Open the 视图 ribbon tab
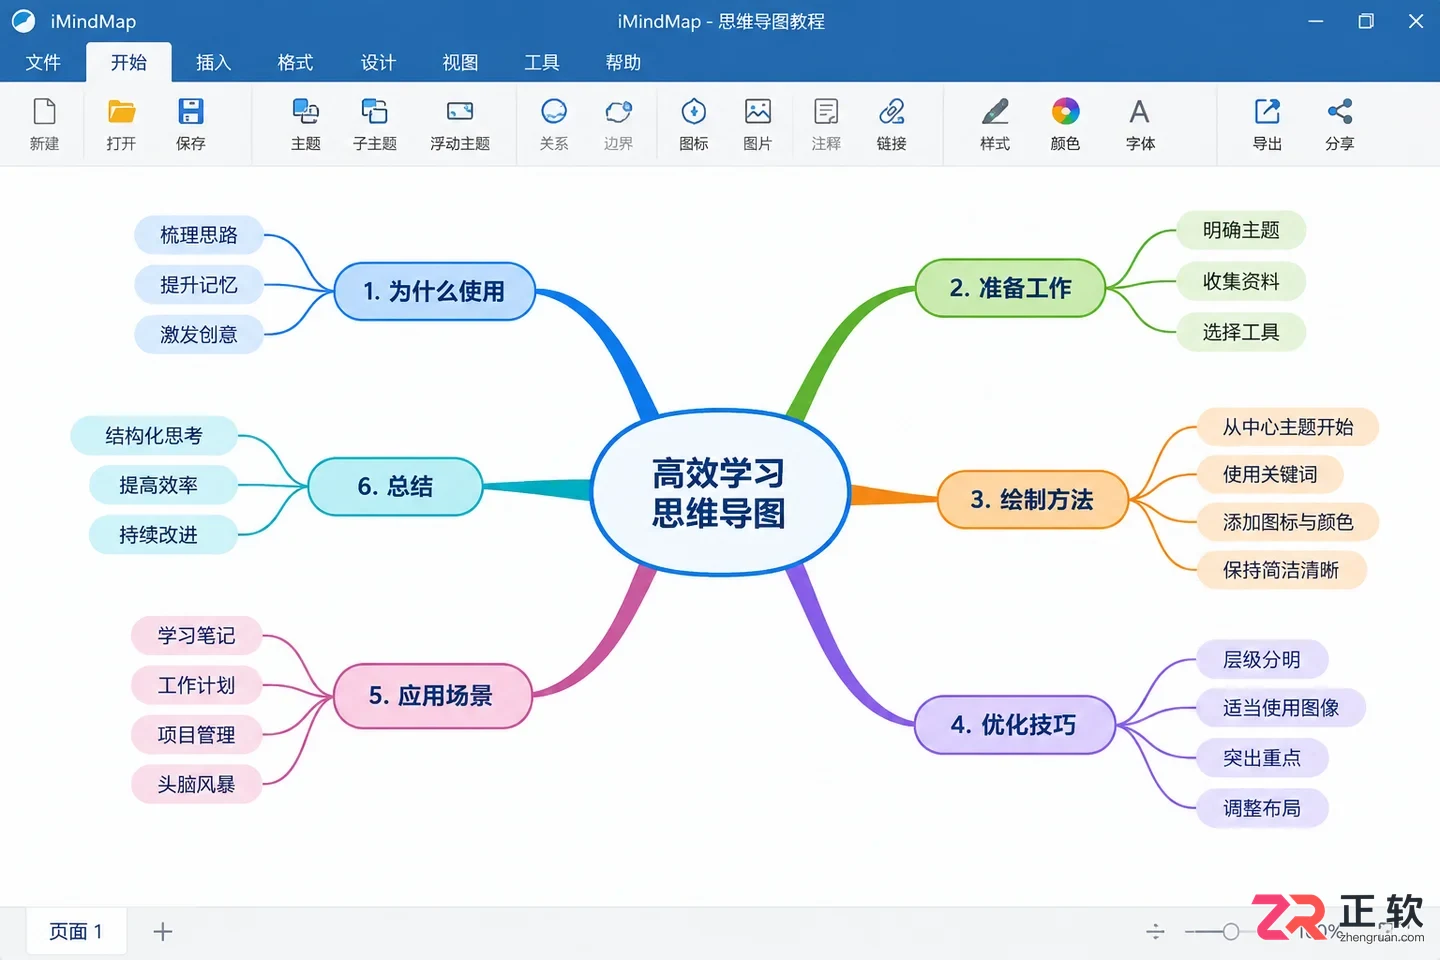This screenshot has height=960, width=1440. [460, 62]
